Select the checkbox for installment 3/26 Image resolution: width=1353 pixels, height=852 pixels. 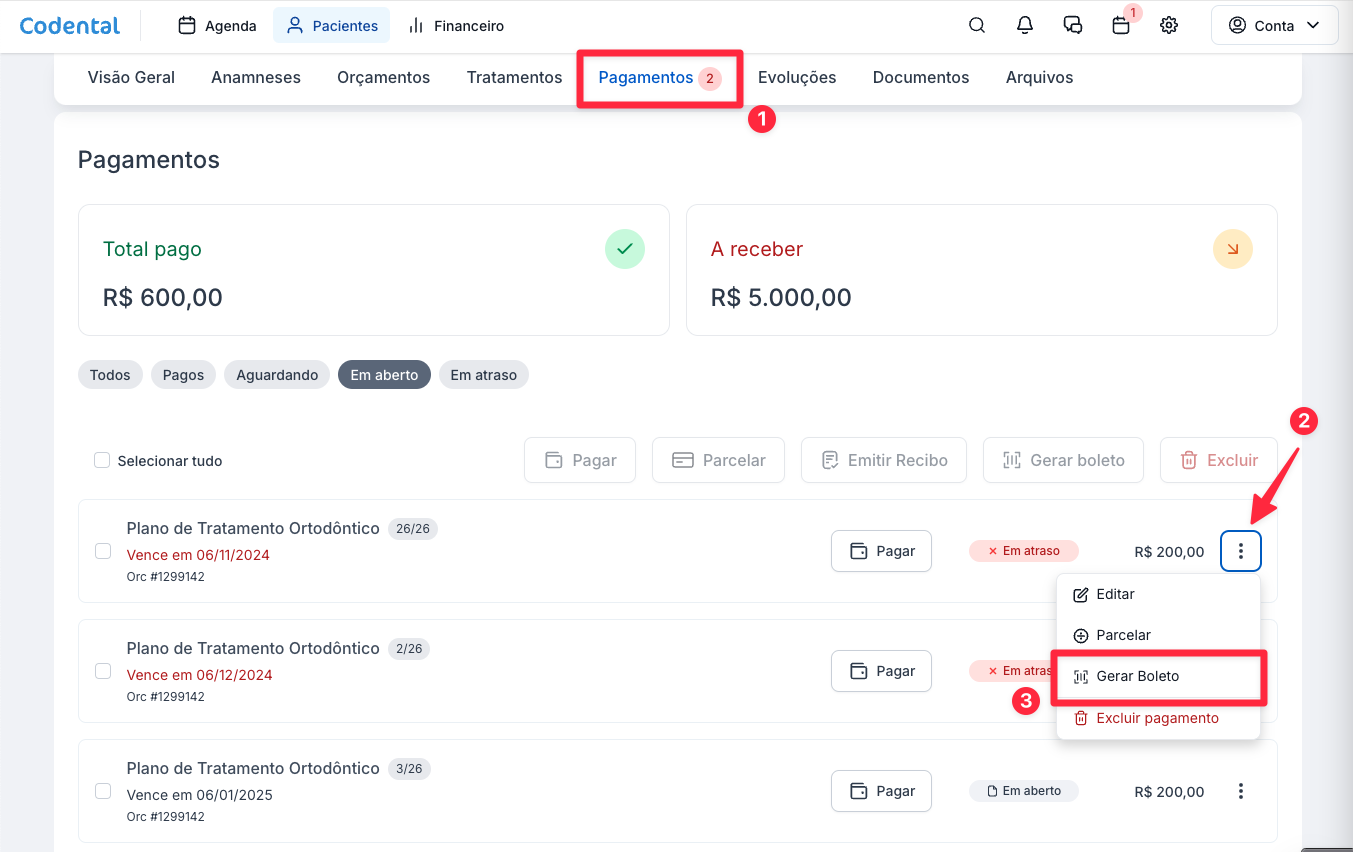[x=103, y=791]
